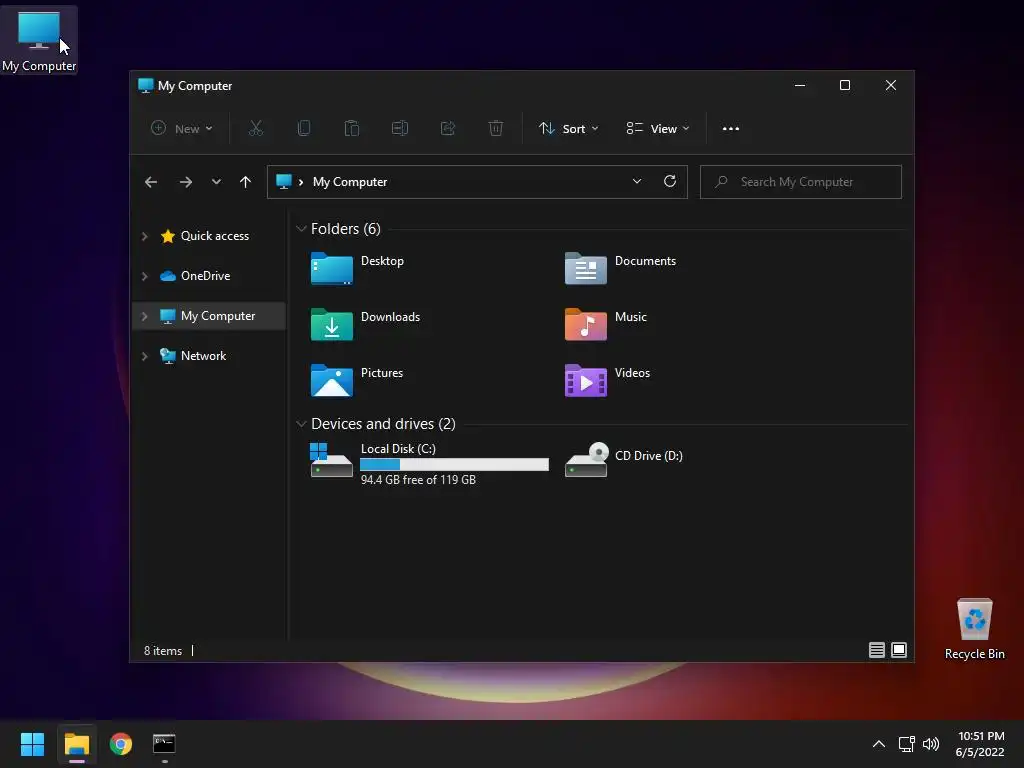Open the Pictures folder icon

click(332, 381)
